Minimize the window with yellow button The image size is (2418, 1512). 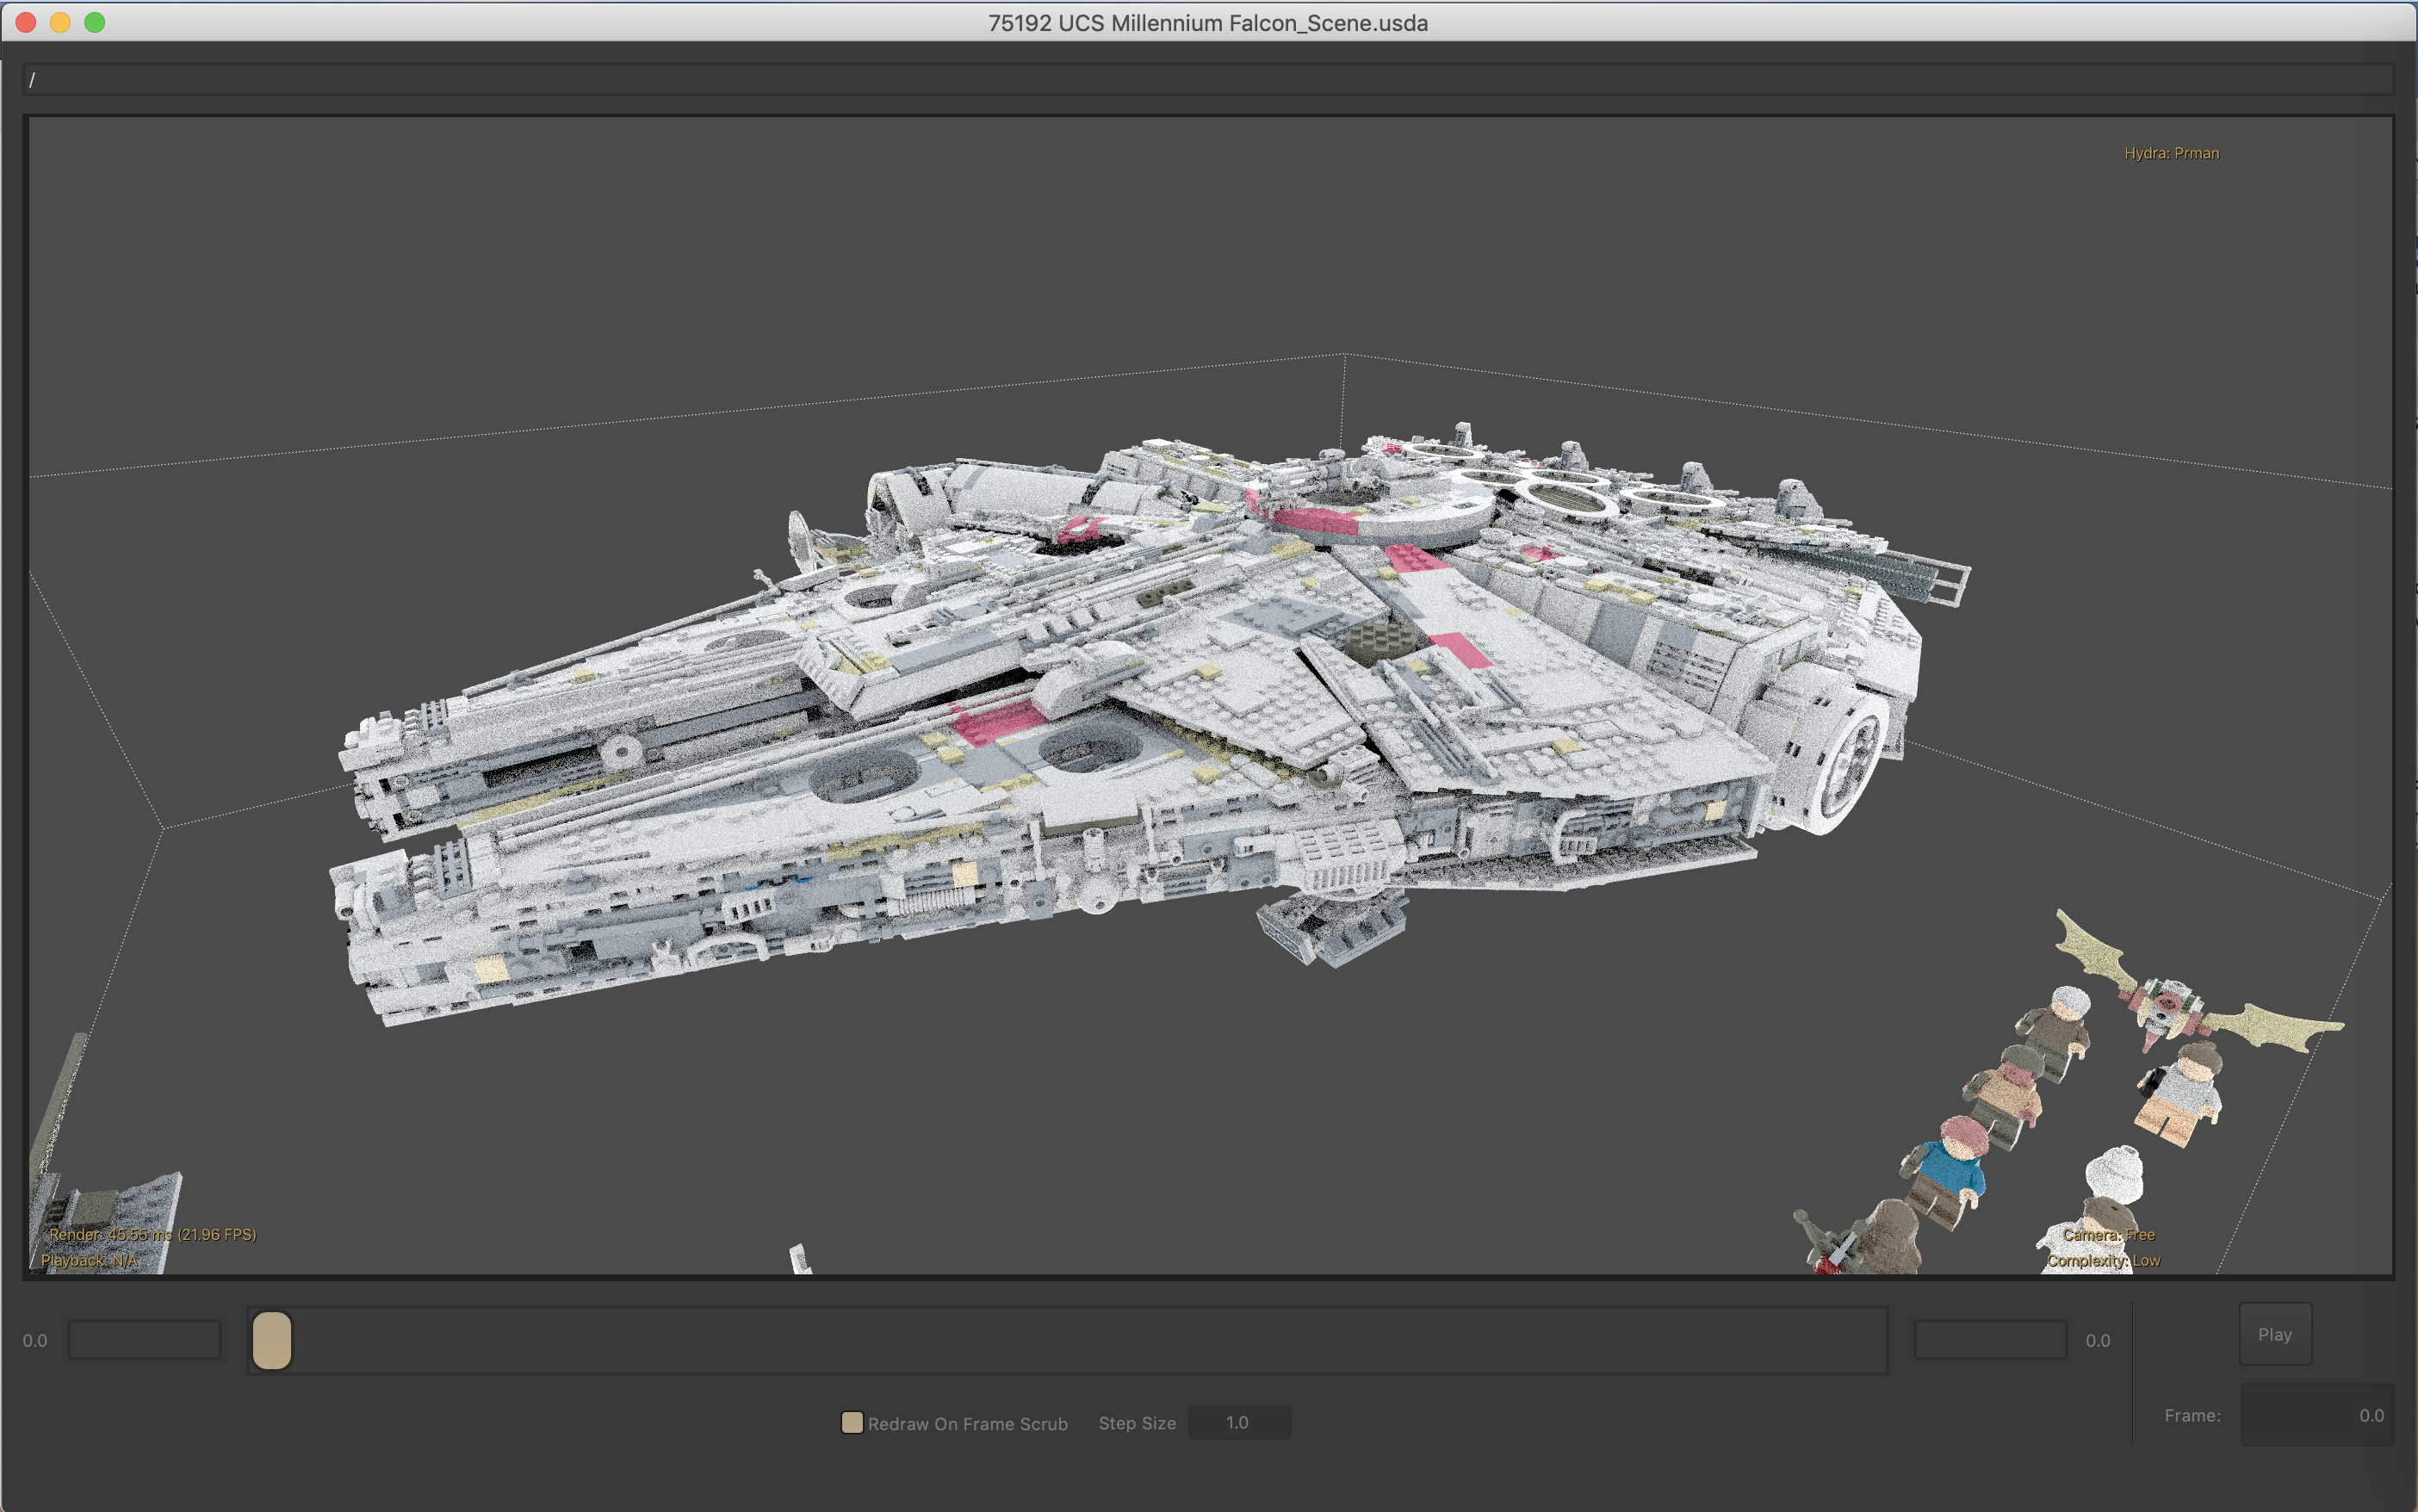(x=60, y=22)
